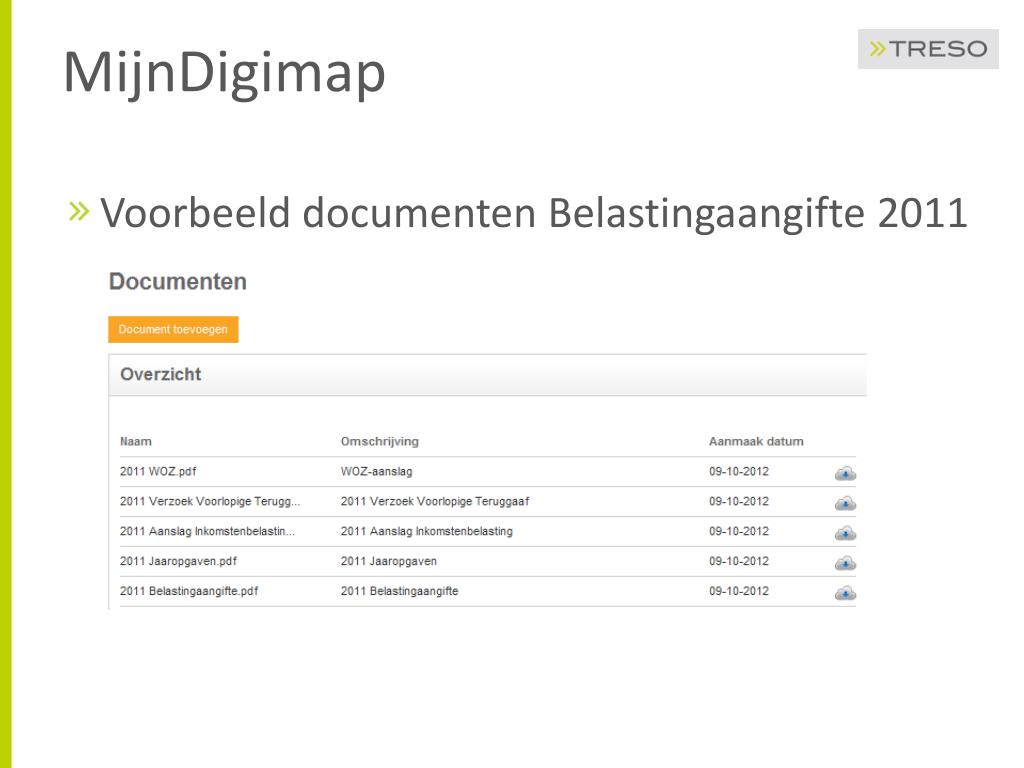Select the 2011 Jaaropgaven description cell
The image size is (1024, 768).
[x=389, y=562]
